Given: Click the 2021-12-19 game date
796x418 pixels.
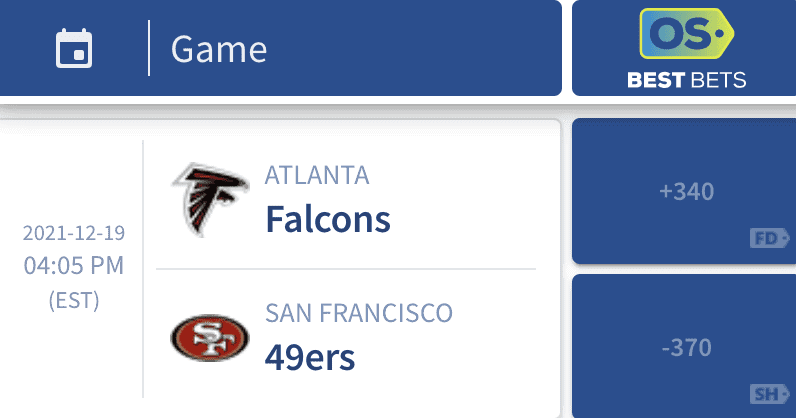Looking at the screenshot, I should click(x=74, y=233).
